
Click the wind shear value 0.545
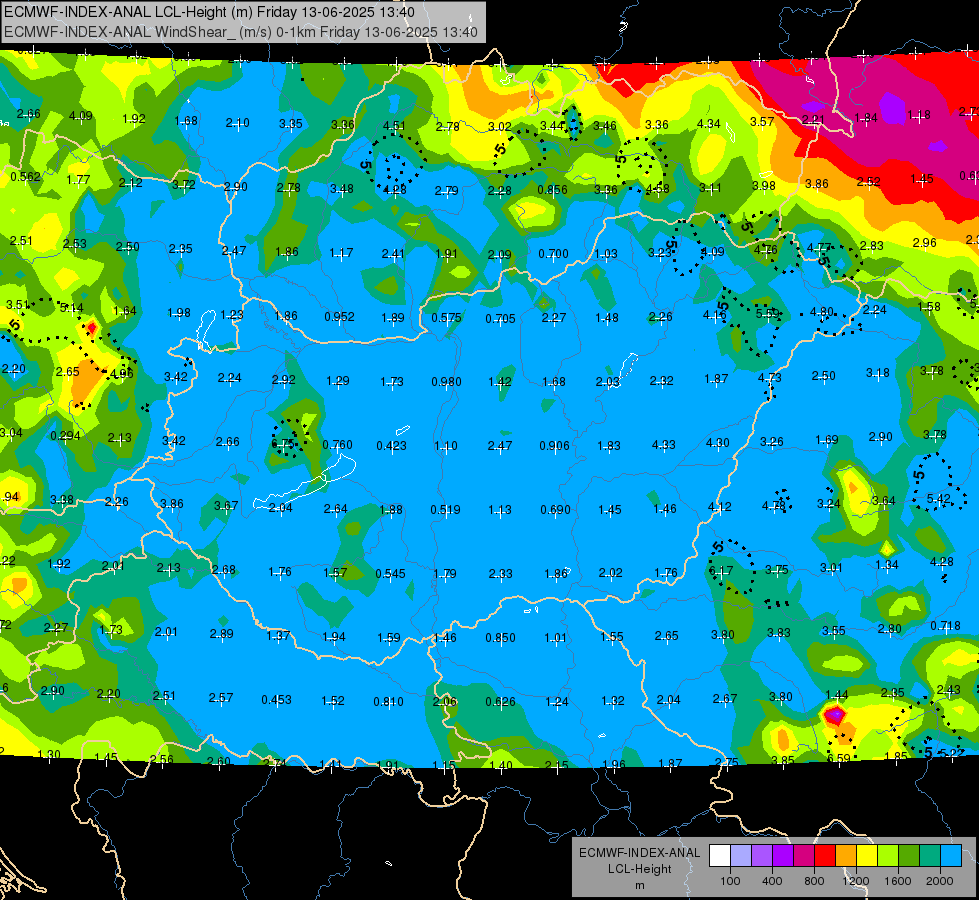point(390,573)
